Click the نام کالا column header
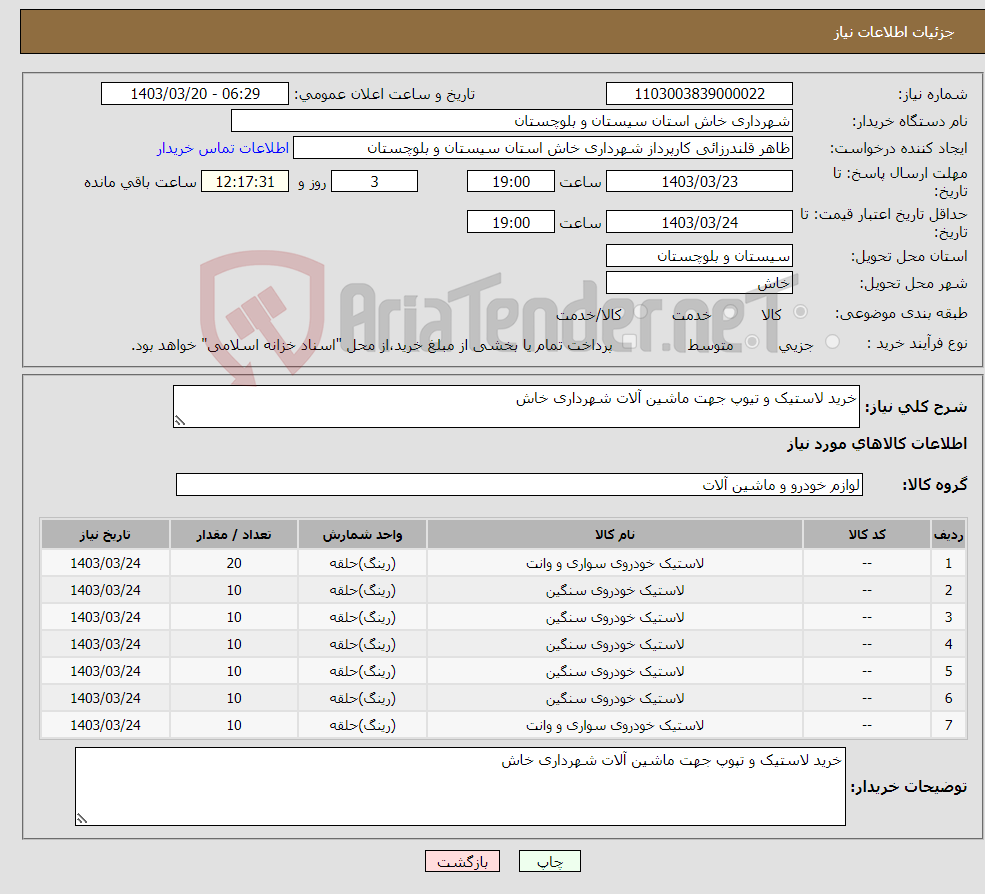Screen dimensions: 985x894 pos(615,534)
